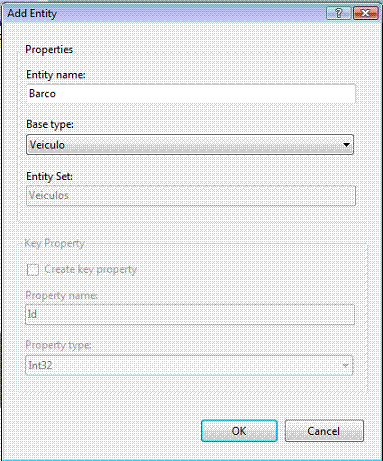
Task: Click the Entity Set field showing Veiculos
Action: click(191, 195)
